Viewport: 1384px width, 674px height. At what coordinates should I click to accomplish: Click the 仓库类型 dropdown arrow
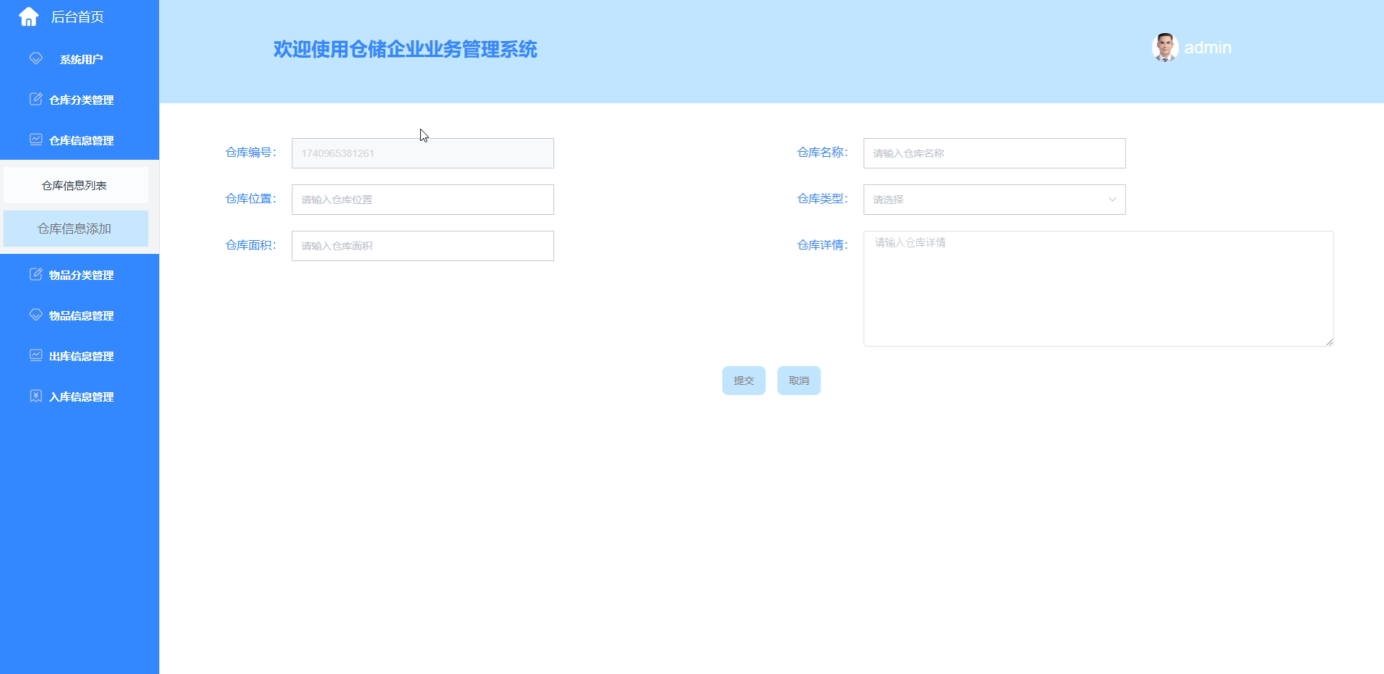pyautogui.click(x=1112, y=199)
